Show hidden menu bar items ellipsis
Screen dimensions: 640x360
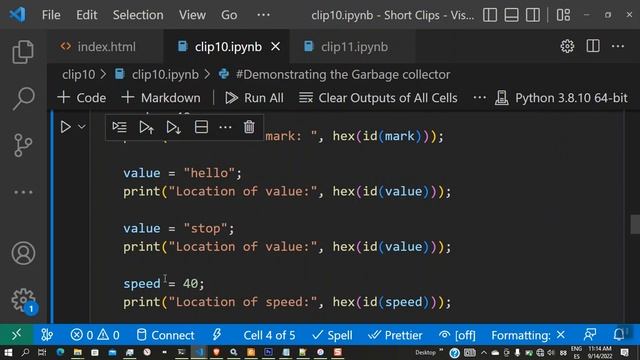point(263,15)
